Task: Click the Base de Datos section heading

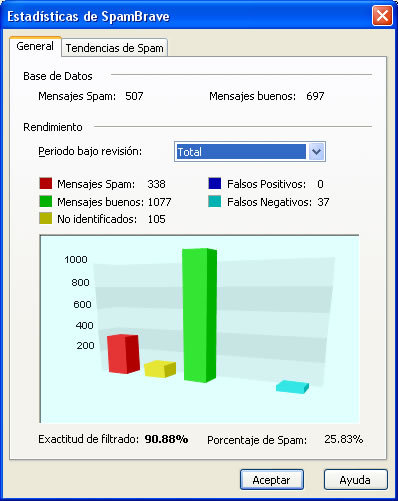Action: click(x=58, y=76)
